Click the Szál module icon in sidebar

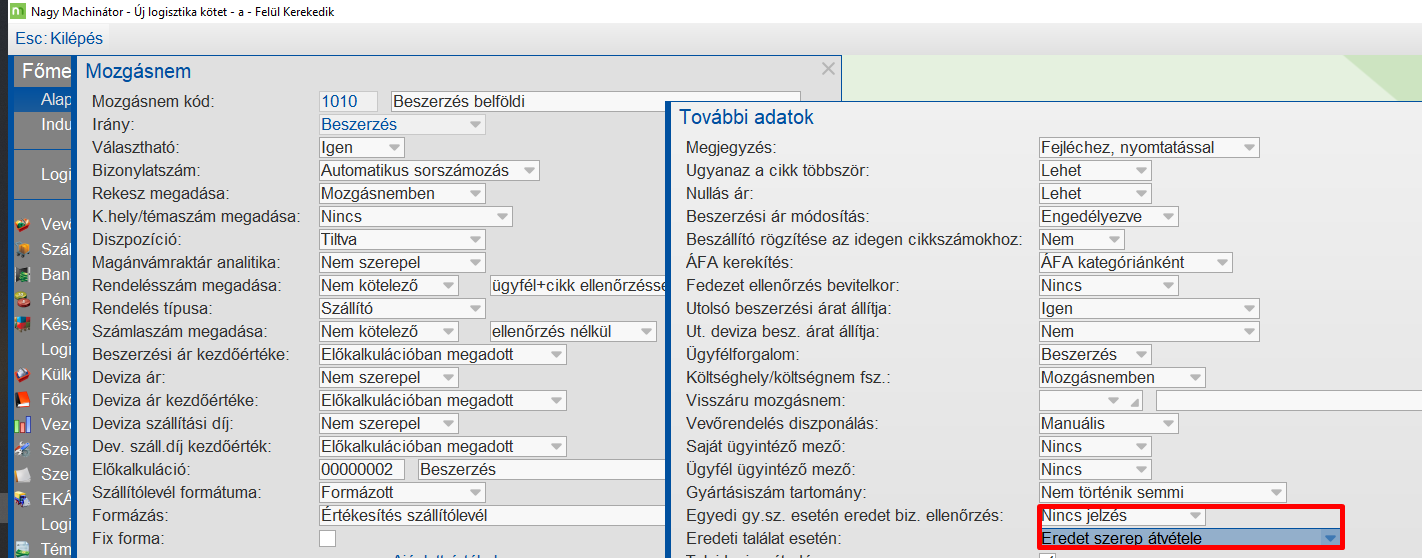(x=23, y=249)
